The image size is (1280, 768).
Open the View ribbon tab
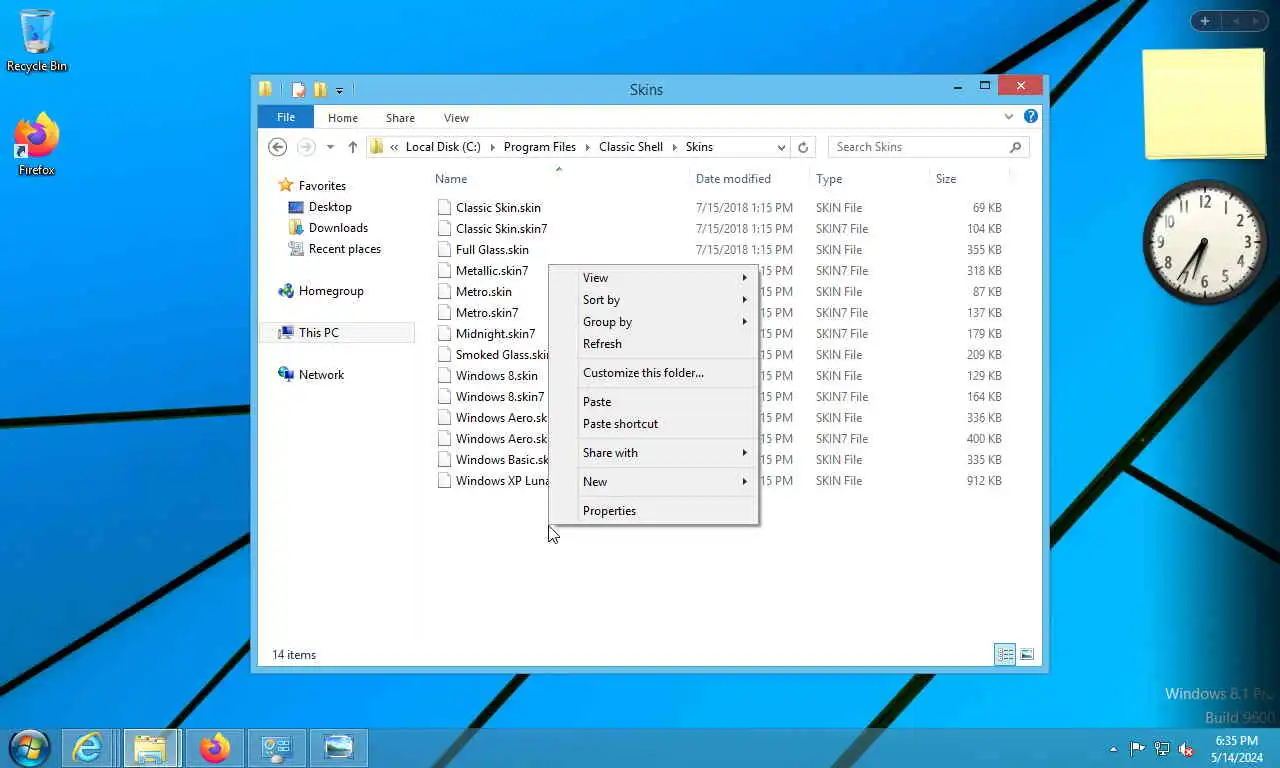click(456, 118)
